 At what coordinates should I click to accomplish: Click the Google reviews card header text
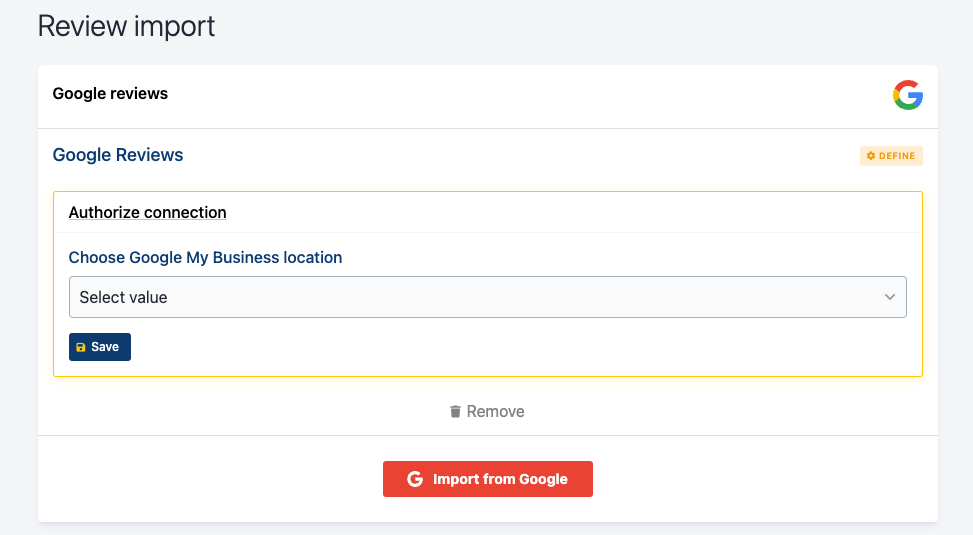[110, 94]
